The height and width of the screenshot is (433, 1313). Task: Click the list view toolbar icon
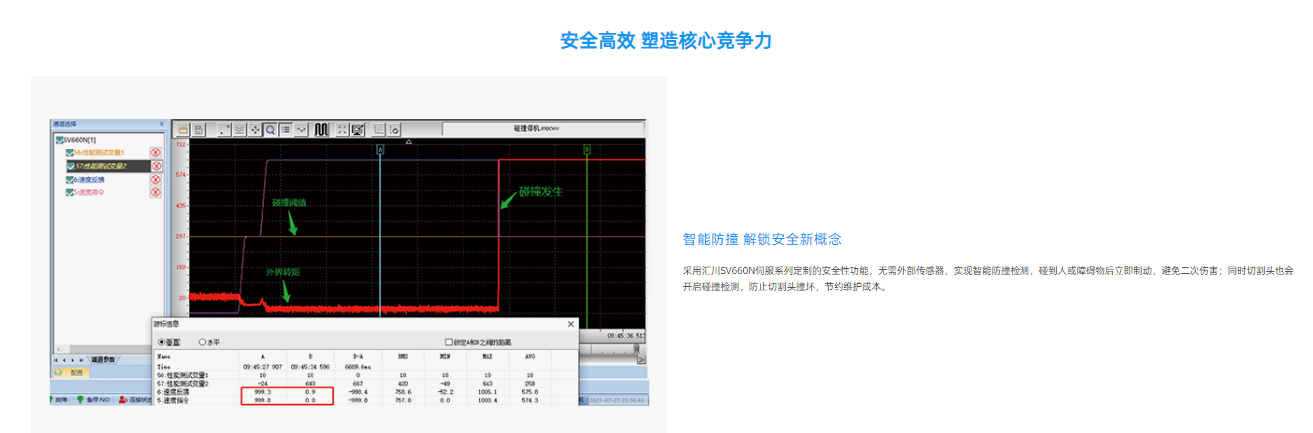286,130
